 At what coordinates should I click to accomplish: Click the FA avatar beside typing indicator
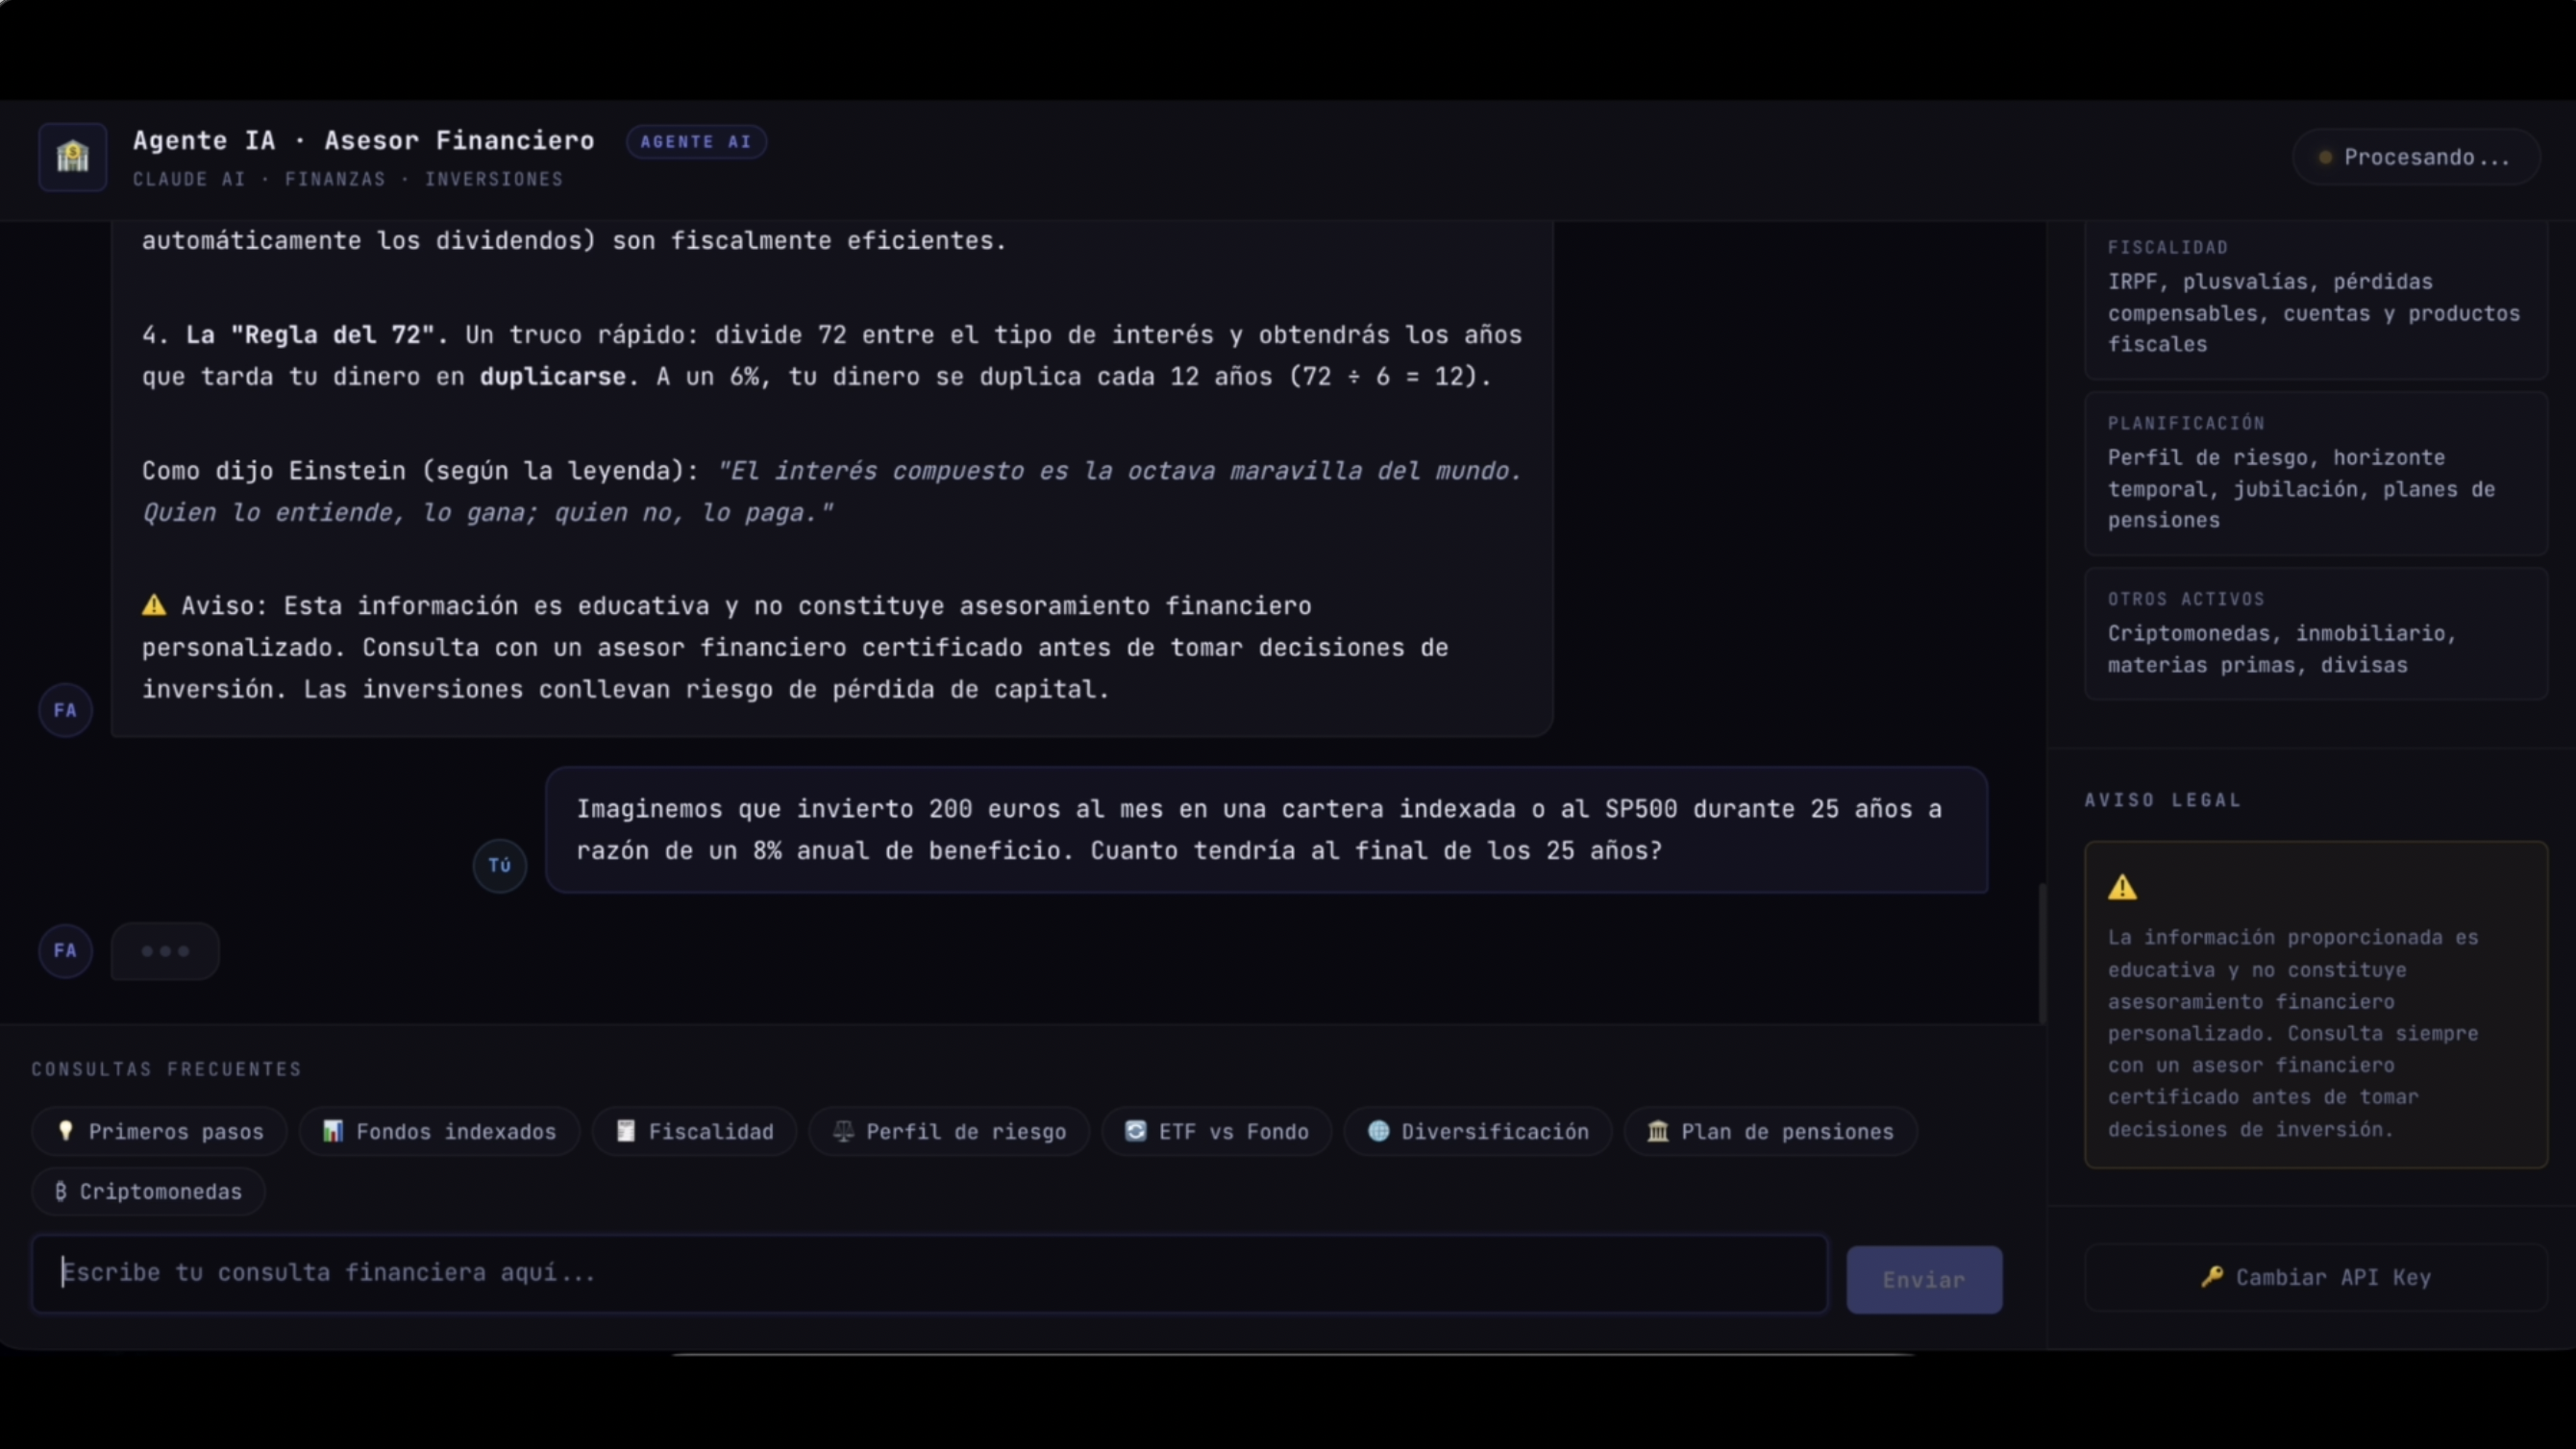pos(65,950)
